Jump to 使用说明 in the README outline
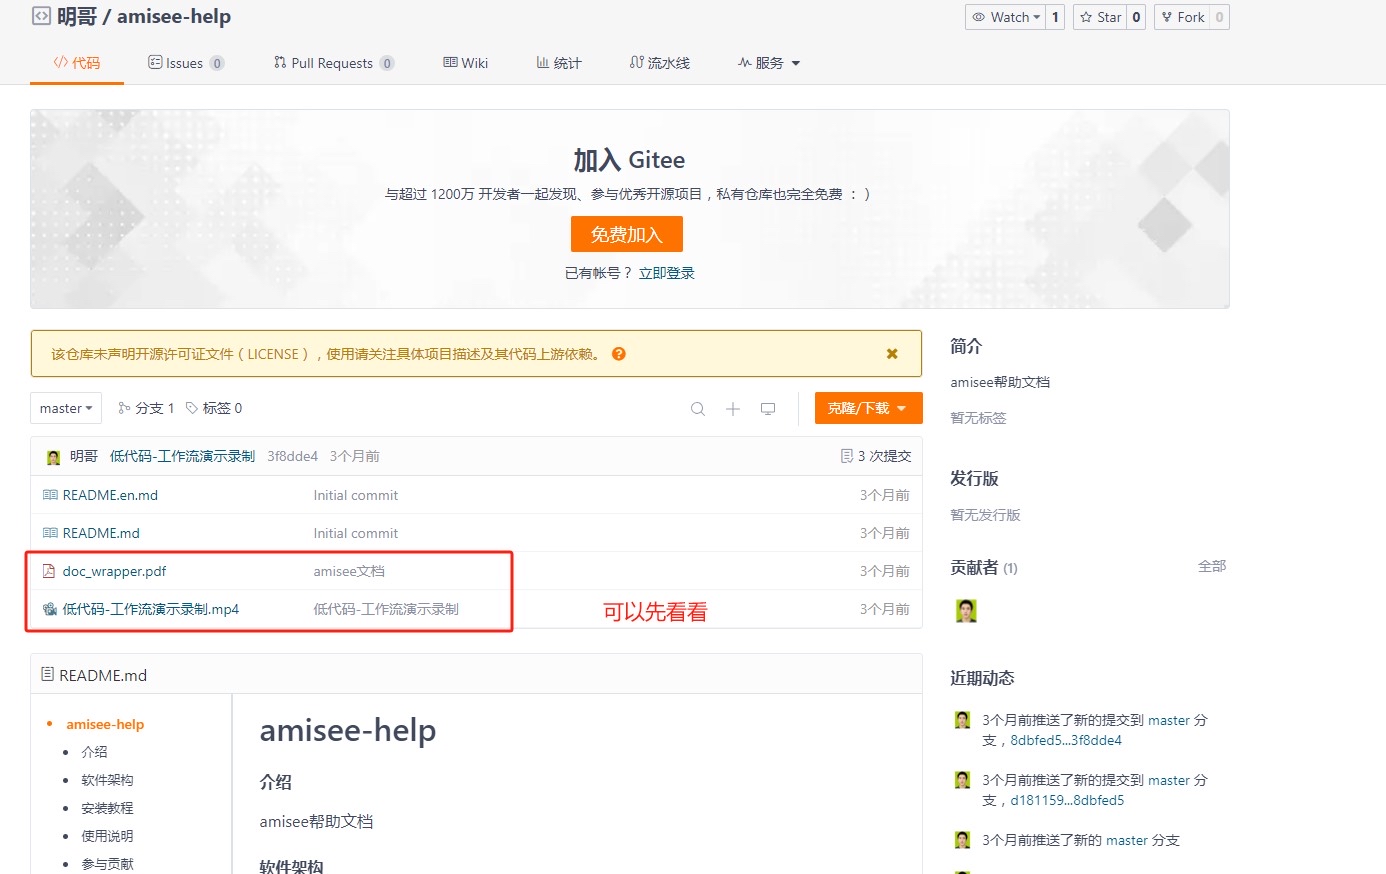Screen dimensions: 1386x874 click(107, 836)
